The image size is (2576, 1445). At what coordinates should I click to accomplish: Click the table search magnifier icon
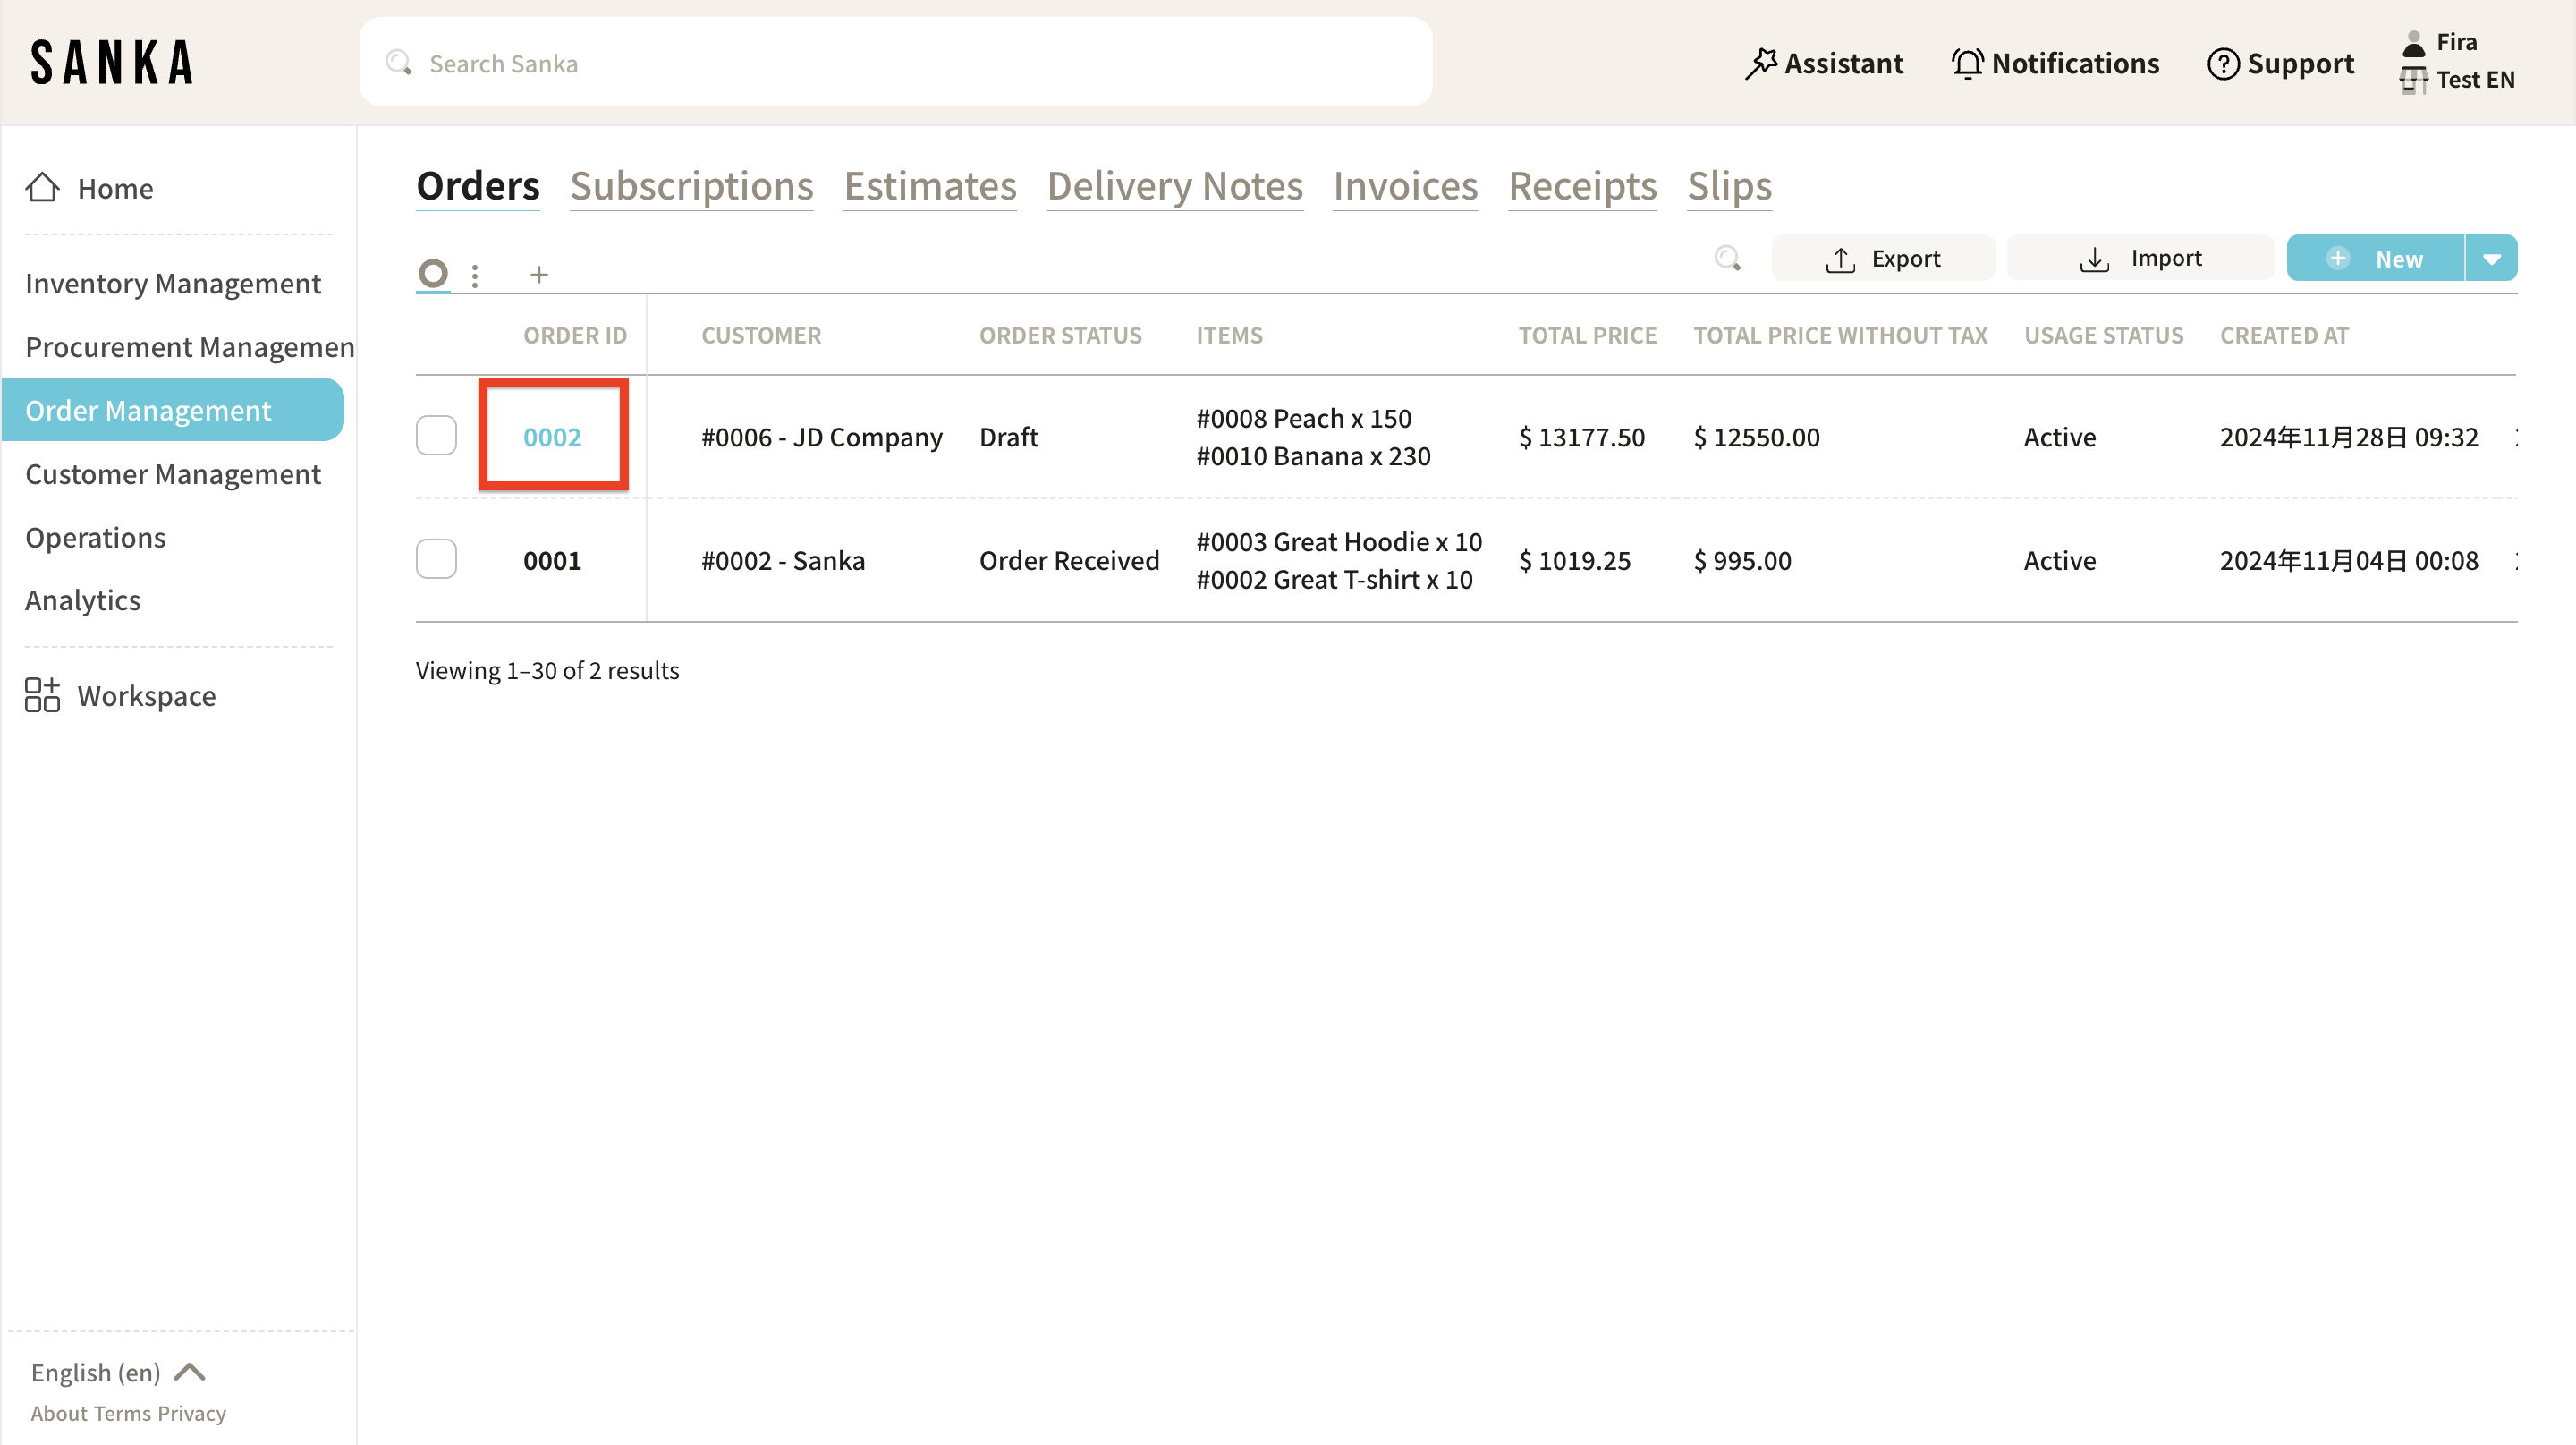(x=1727, y=258)
